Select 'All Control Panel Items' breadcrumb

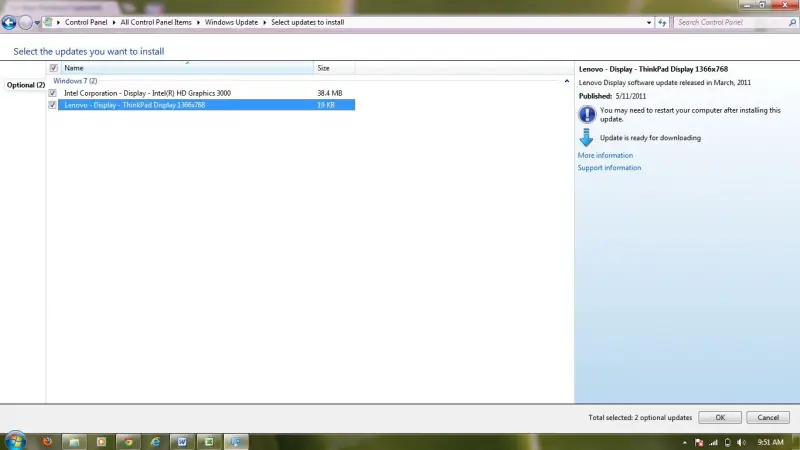[x=156, y=22]
